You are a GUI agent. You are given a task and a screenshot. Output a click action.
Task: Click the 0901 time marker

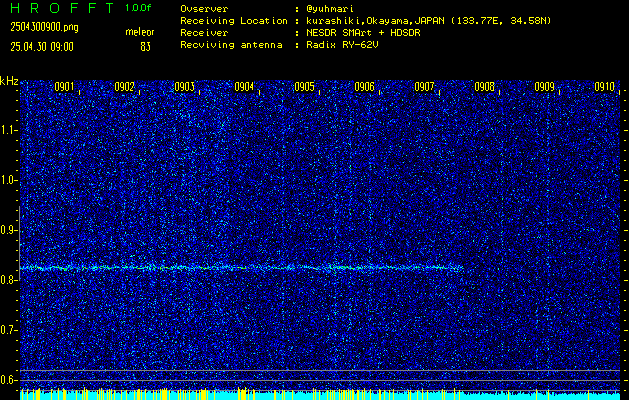64,87
